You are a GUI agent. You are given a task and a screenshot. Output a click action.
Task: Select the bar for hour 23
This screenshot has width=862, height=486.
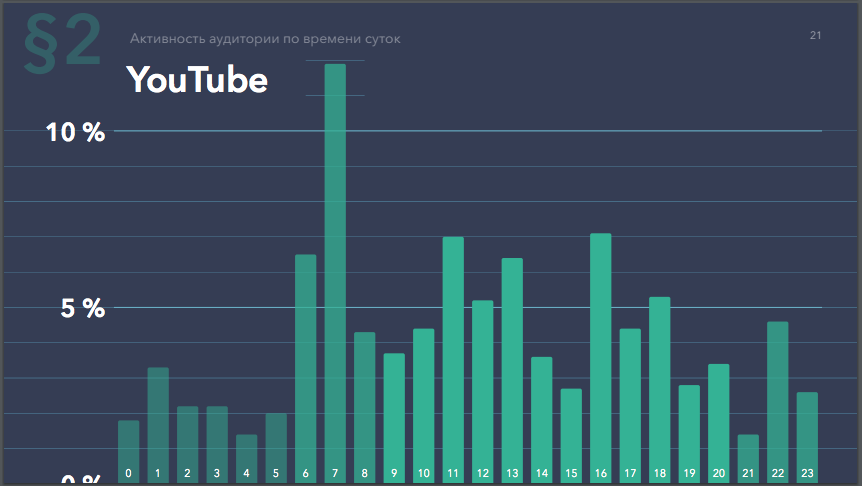(x=808, y=438)
